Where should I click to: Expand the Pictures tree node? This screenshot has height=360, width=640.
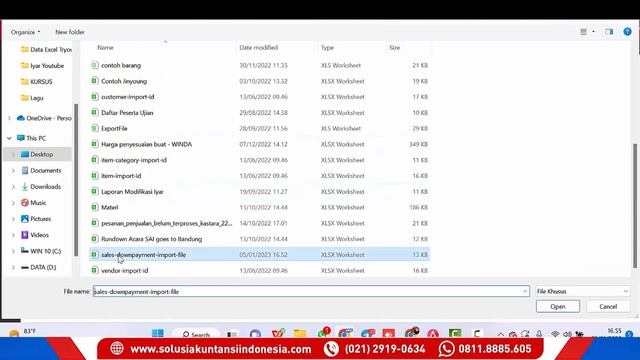point(13,219)
